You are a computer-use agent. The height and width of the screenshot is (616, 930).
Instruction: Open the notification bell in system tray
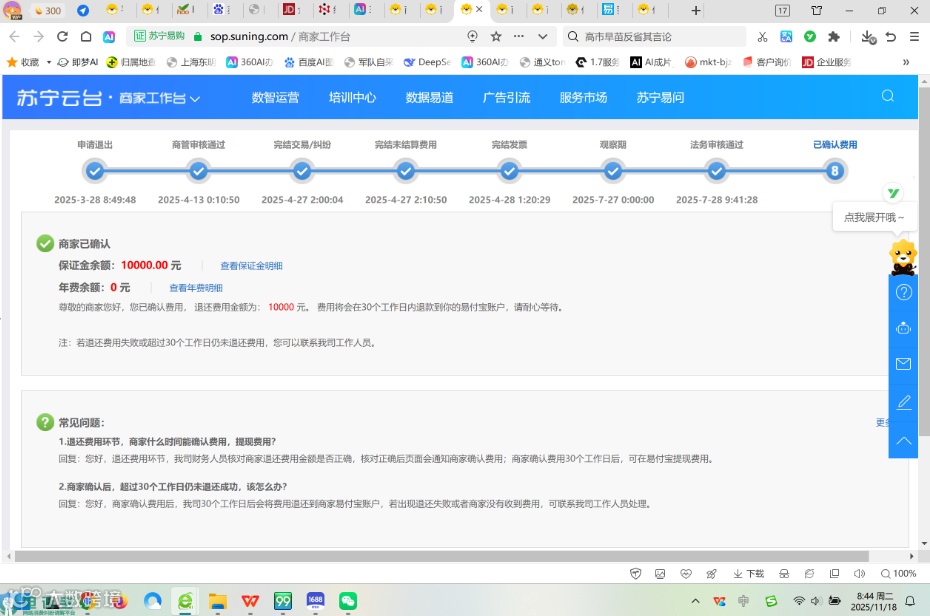click(x=910, y=601)
